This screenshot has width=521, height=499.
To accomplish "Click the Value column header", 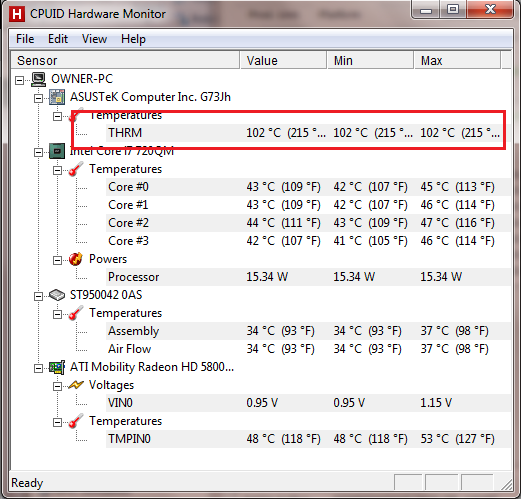I will [x=283, y=60].
